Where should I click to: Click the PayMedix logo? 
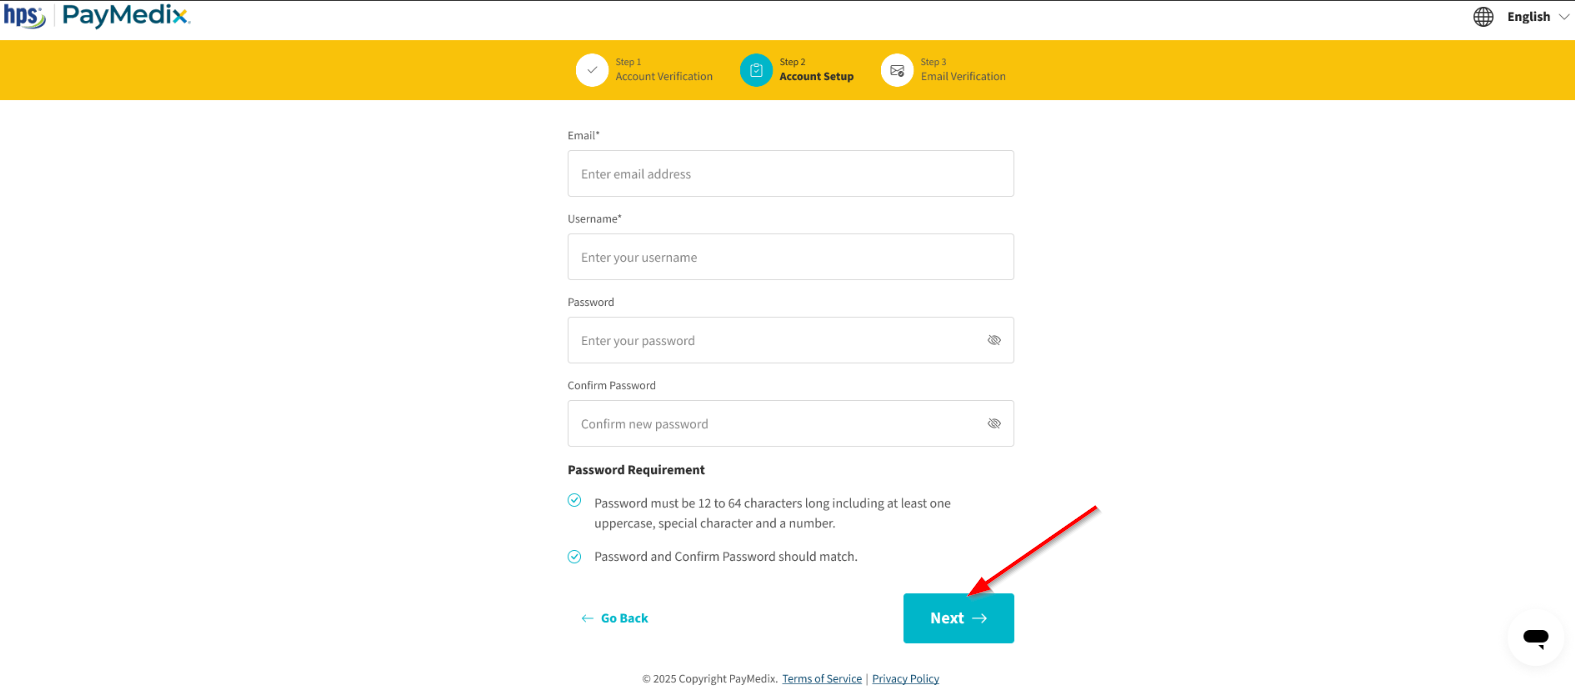coord(126,16)
